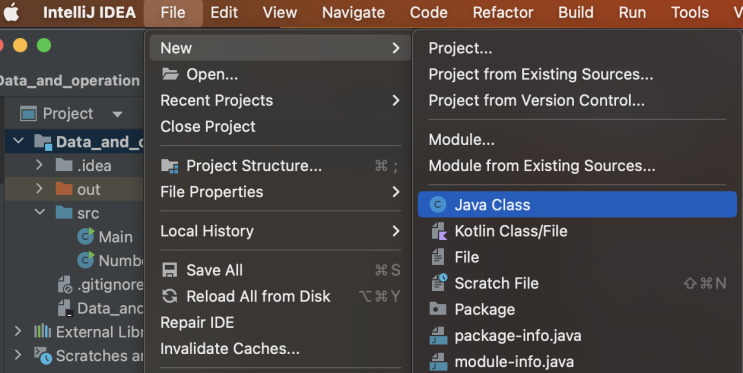Open the Refactor menu
This screenshot has width=743, height=373.
(x=503, y=12)
